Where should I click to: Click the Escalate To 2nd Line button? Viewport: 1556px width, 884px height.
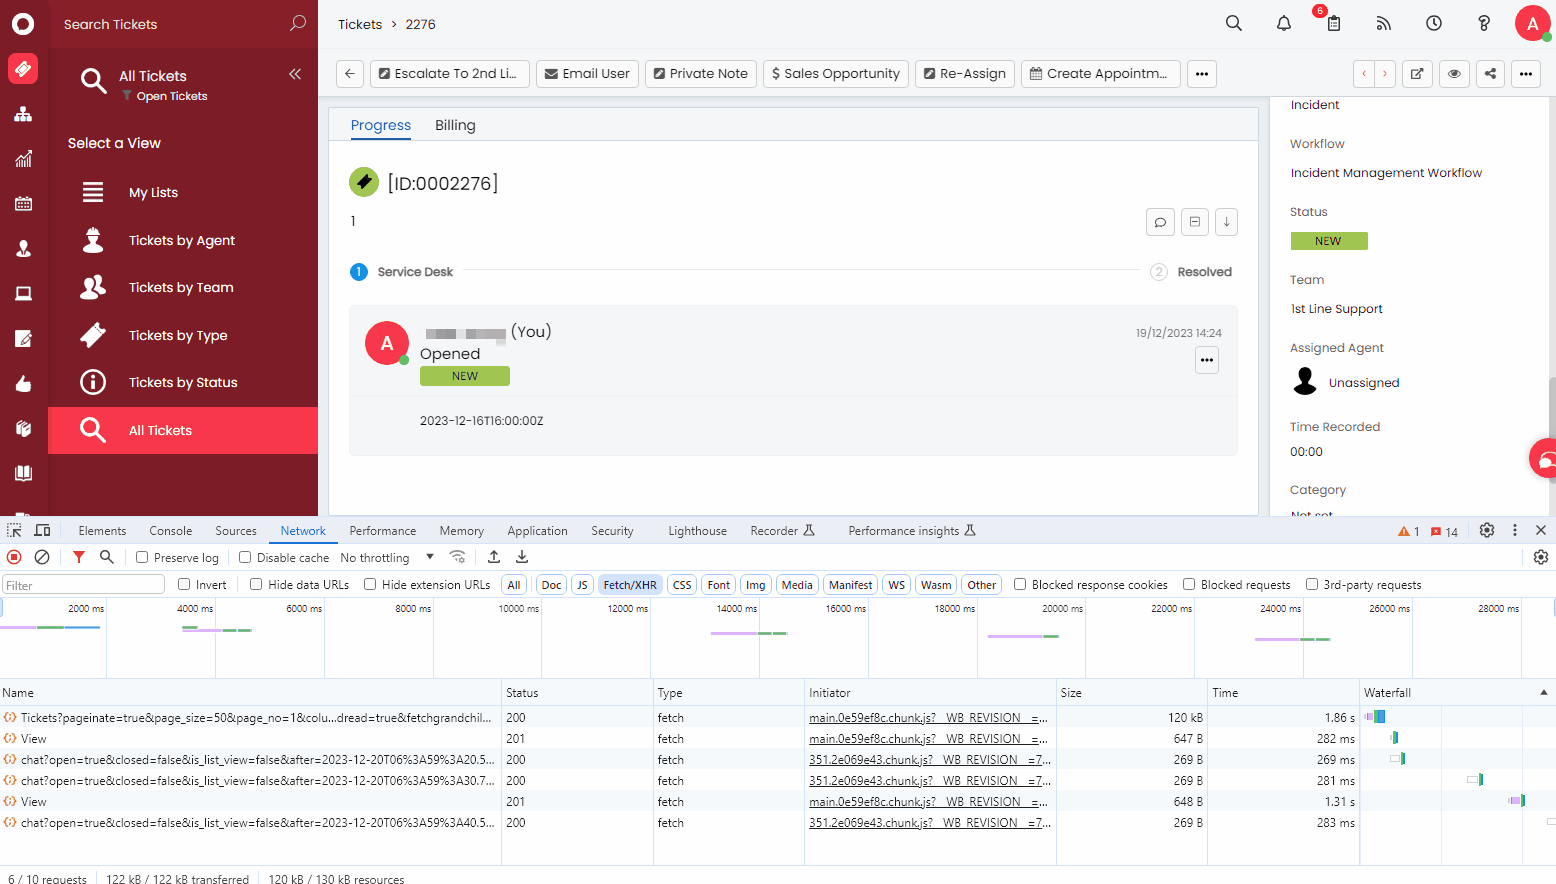448,73
